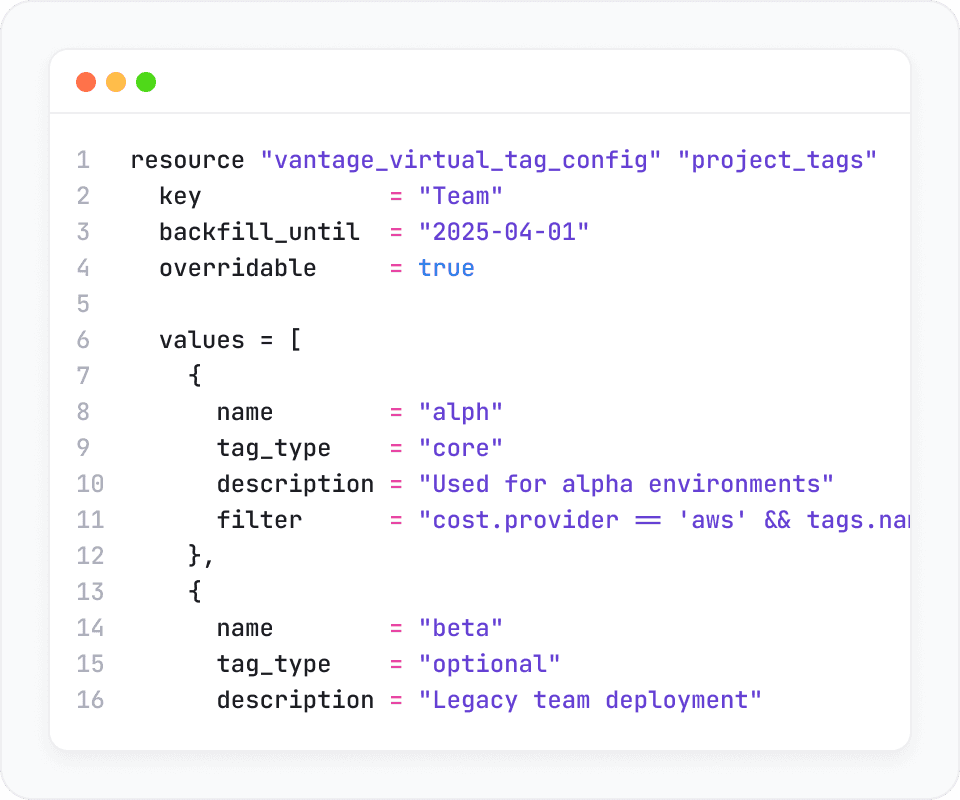Viewport: 960px width, 800px height.
Task: Click the opening bracket after values
Action: point(295,340)
